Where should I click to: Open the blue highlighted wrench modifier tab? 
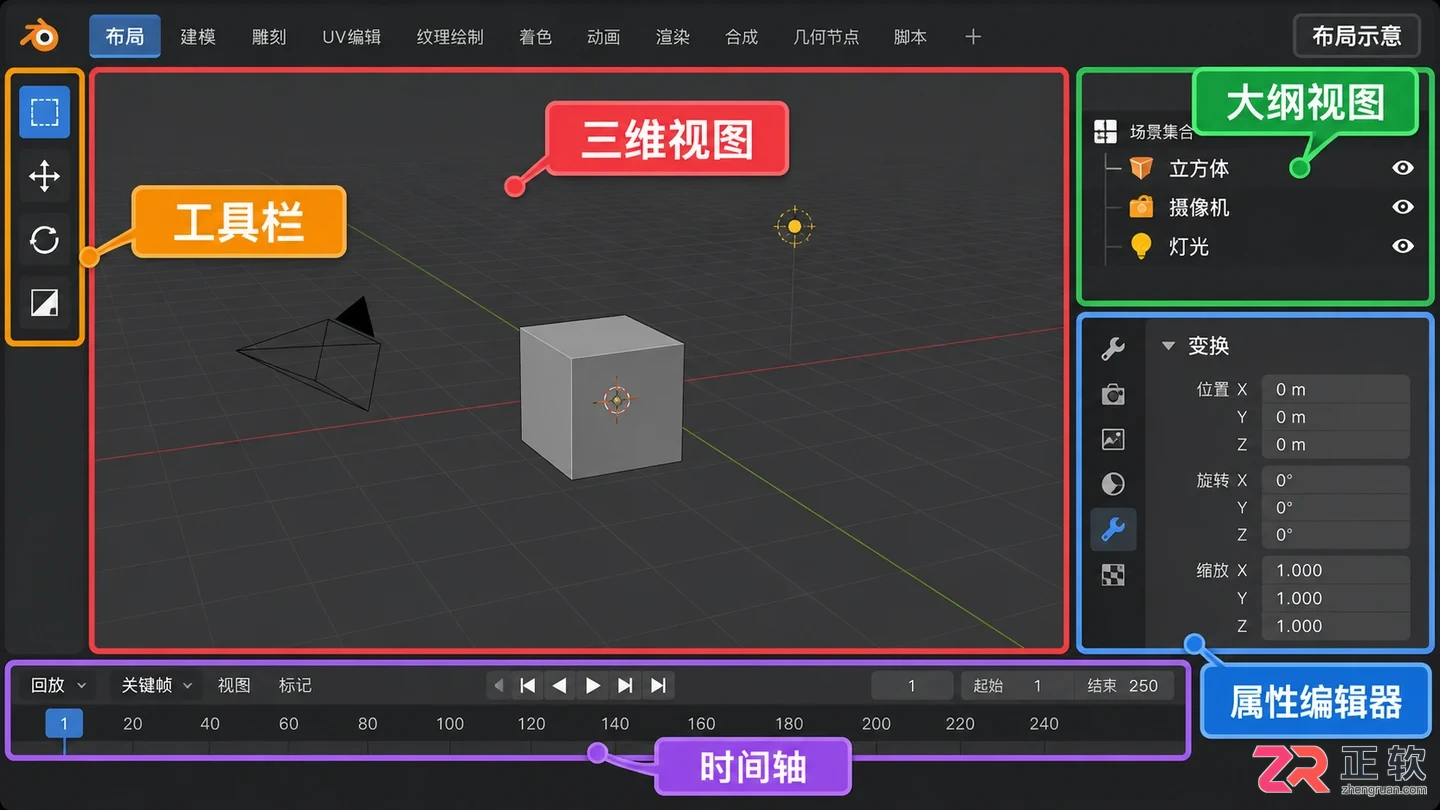point(1113,528)
